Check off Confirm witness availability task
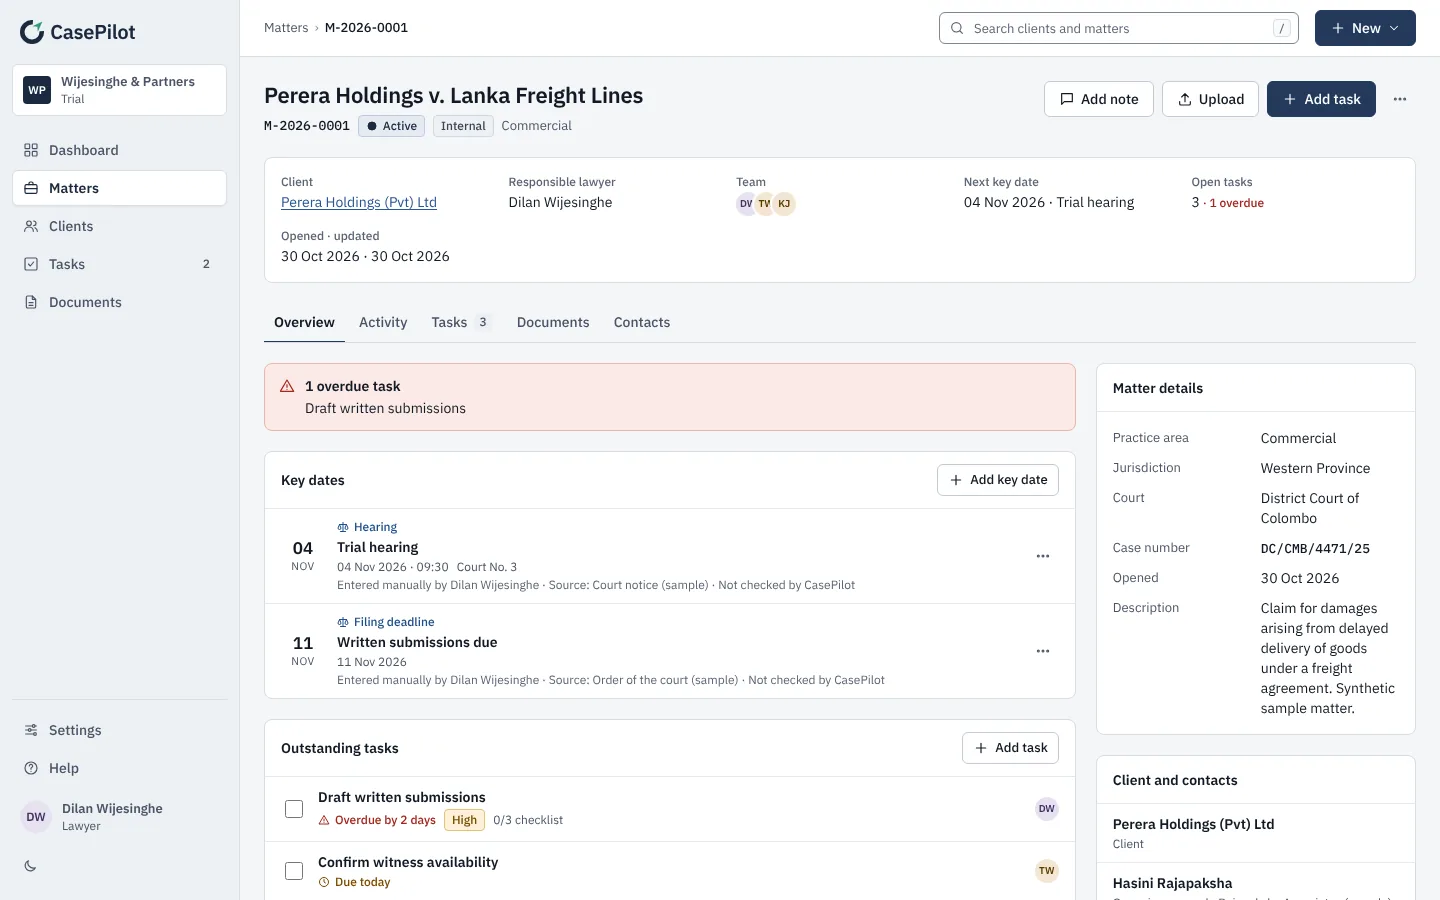Viewport: 1440px width, 900px height. (294, 871)
